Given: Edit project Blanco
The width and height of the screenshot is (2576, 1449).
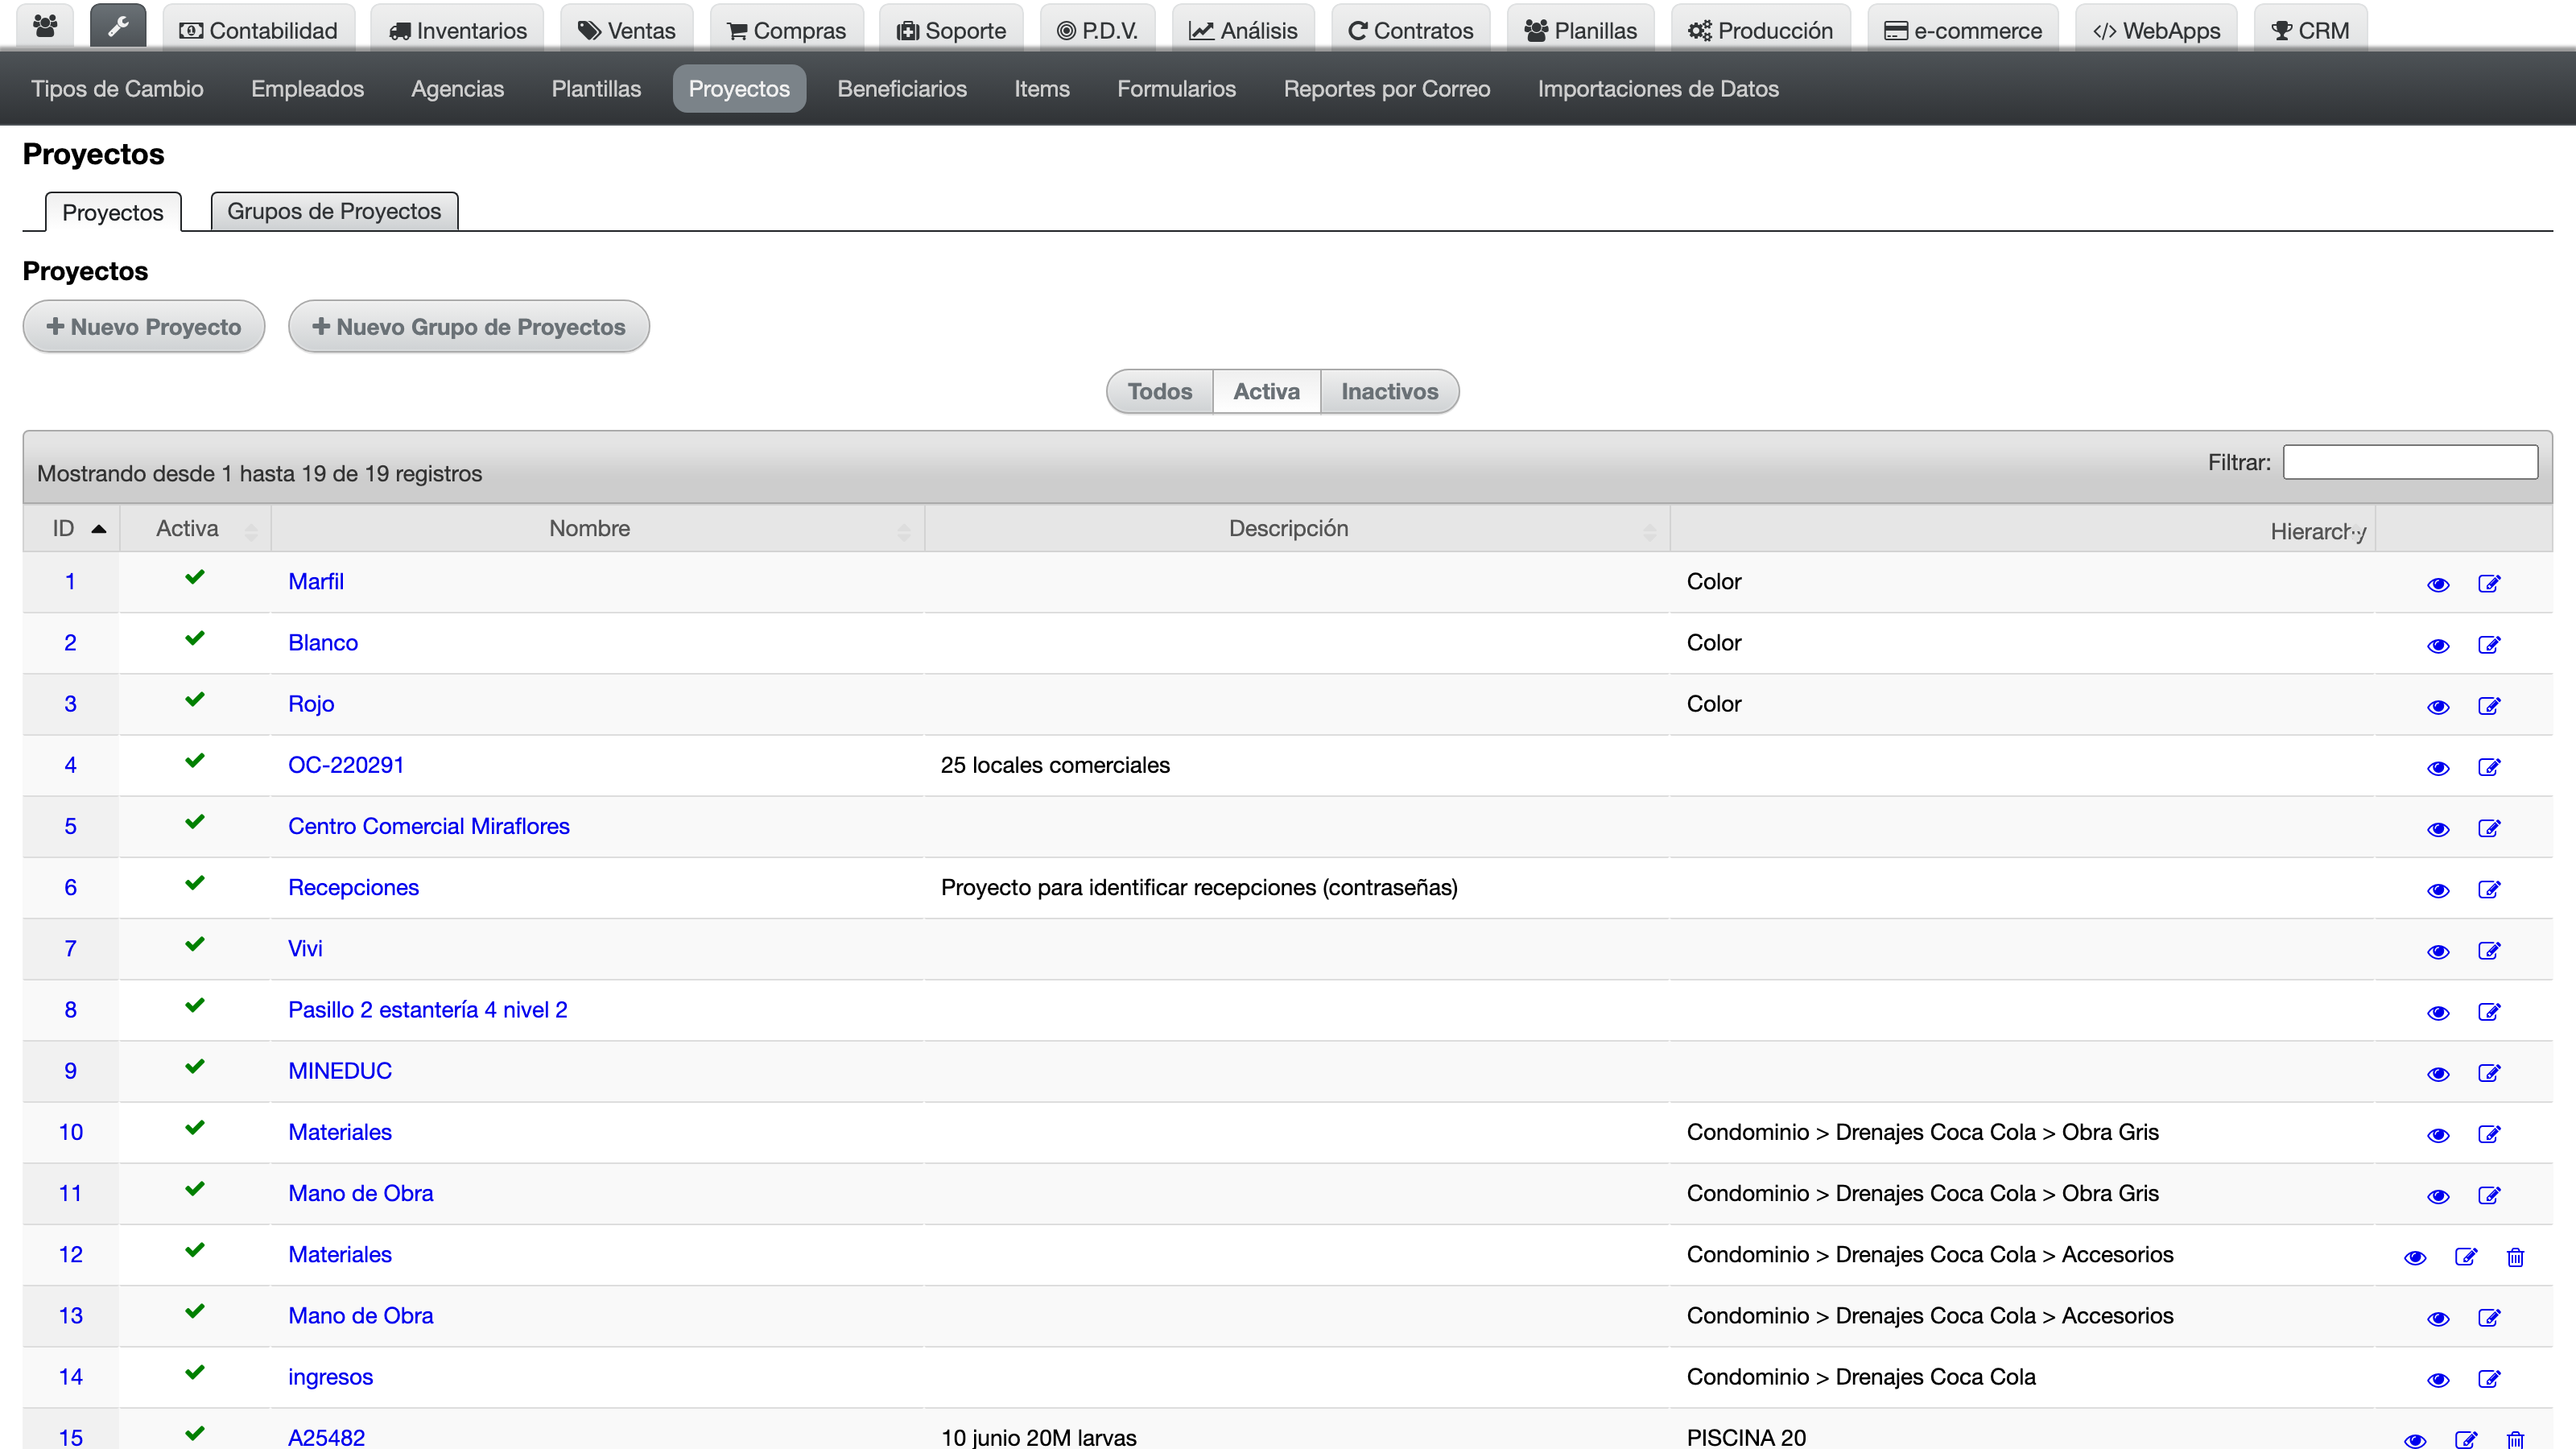Looking at the screenshot, I should coord(2489,645).
